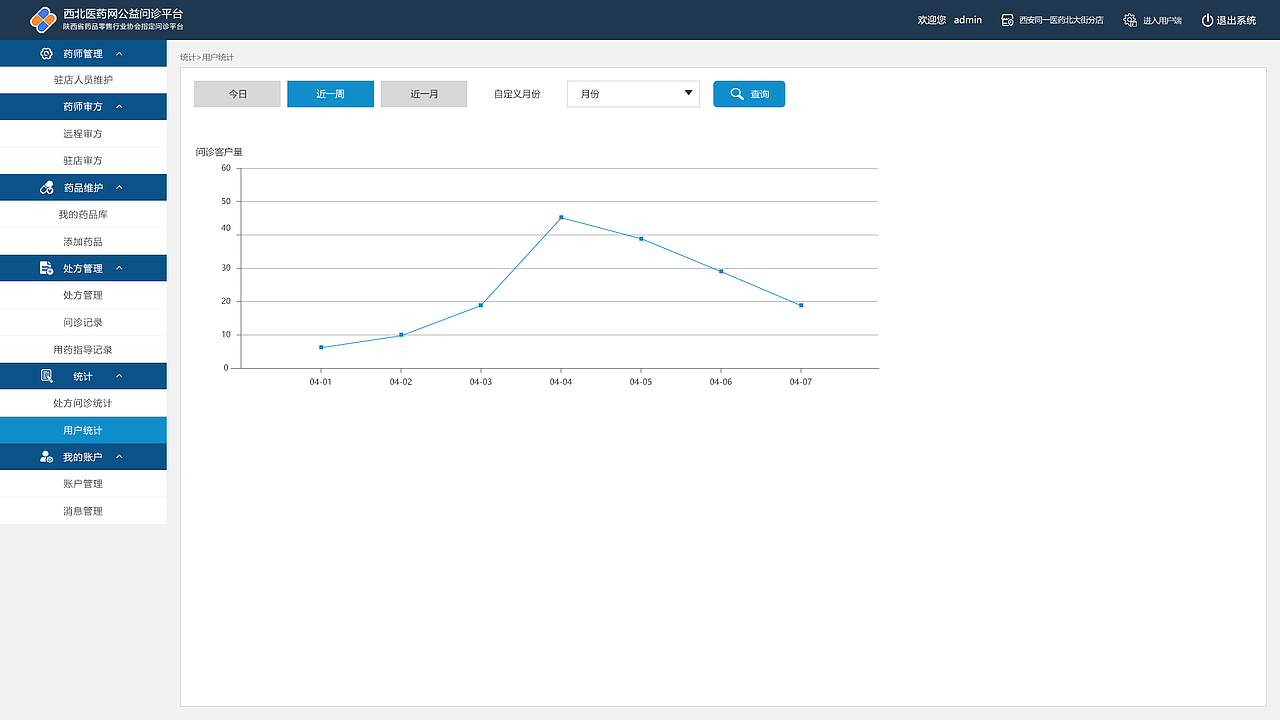Click the 统计>用户统计 breadcrumb
This screenshot has height=720, width=1280.
click(207, 58)
